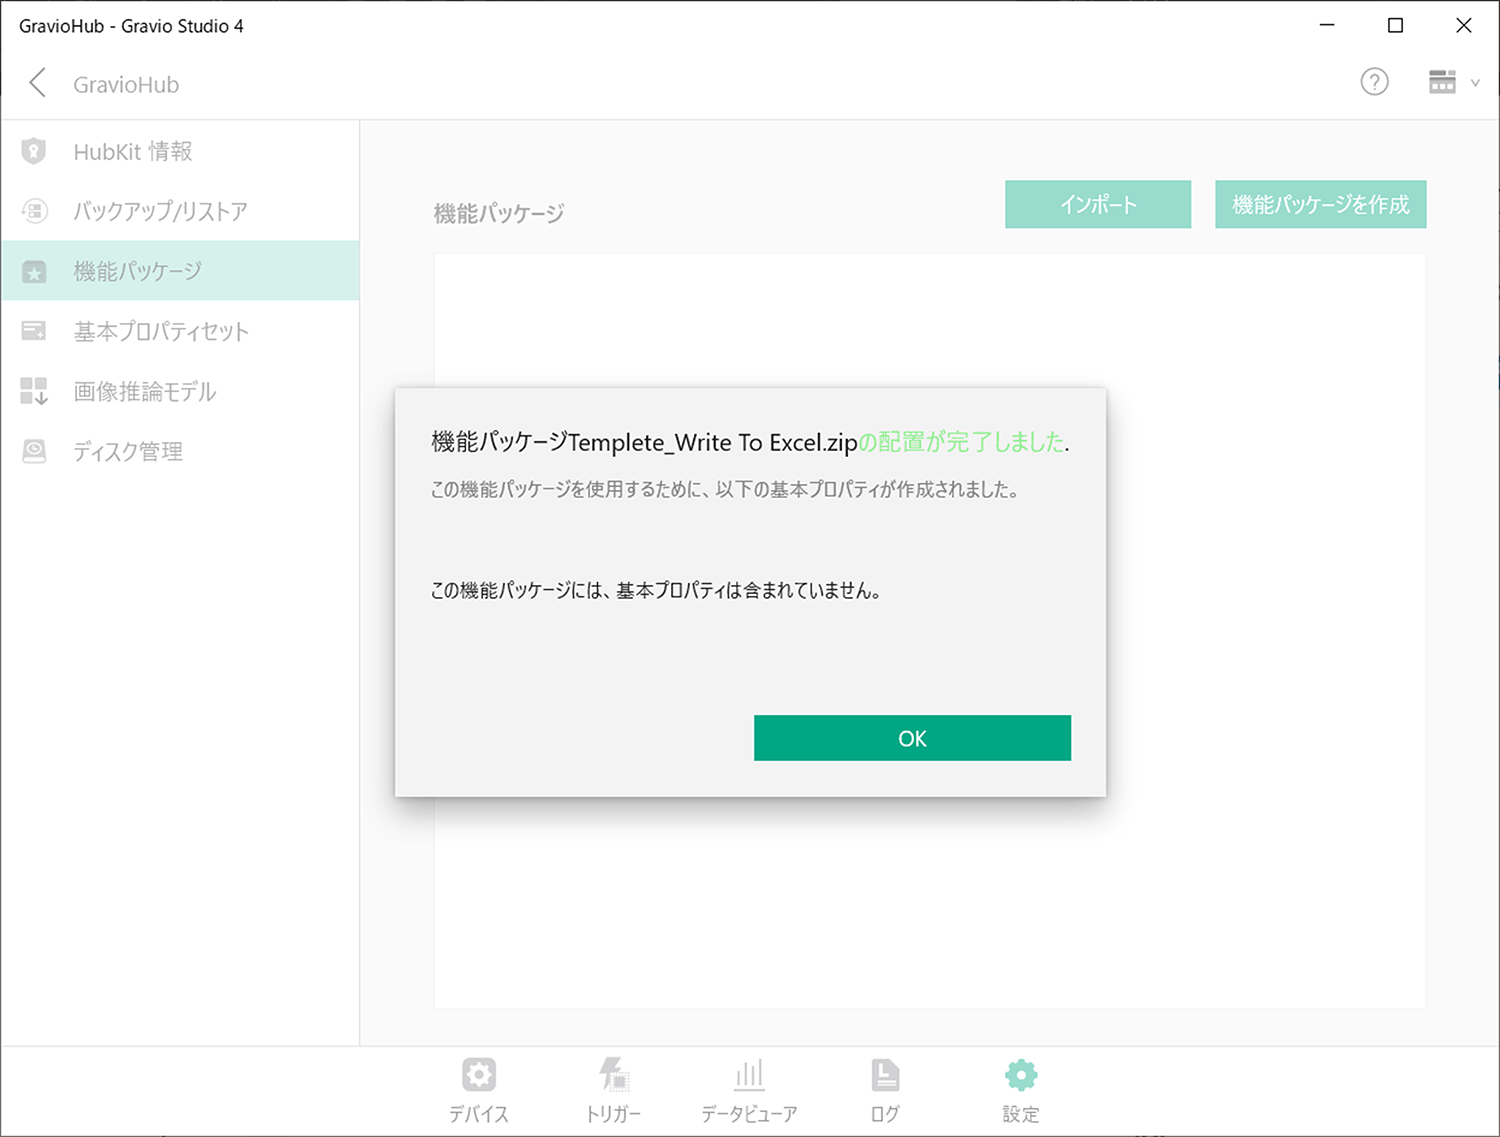
Task: Open the デバイス tab icon in bottom bar
Action: 479,1075
